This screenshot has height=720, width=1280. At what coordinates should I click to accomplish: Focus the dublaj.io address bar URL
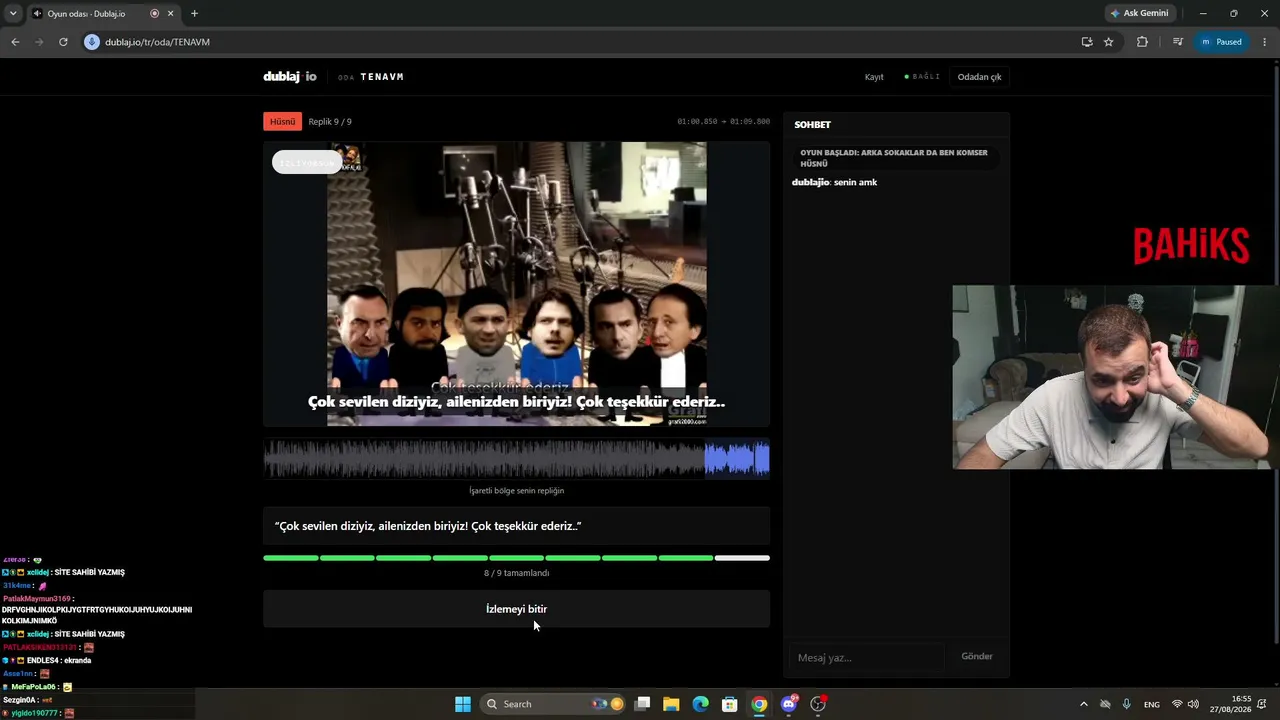point(157,42)
